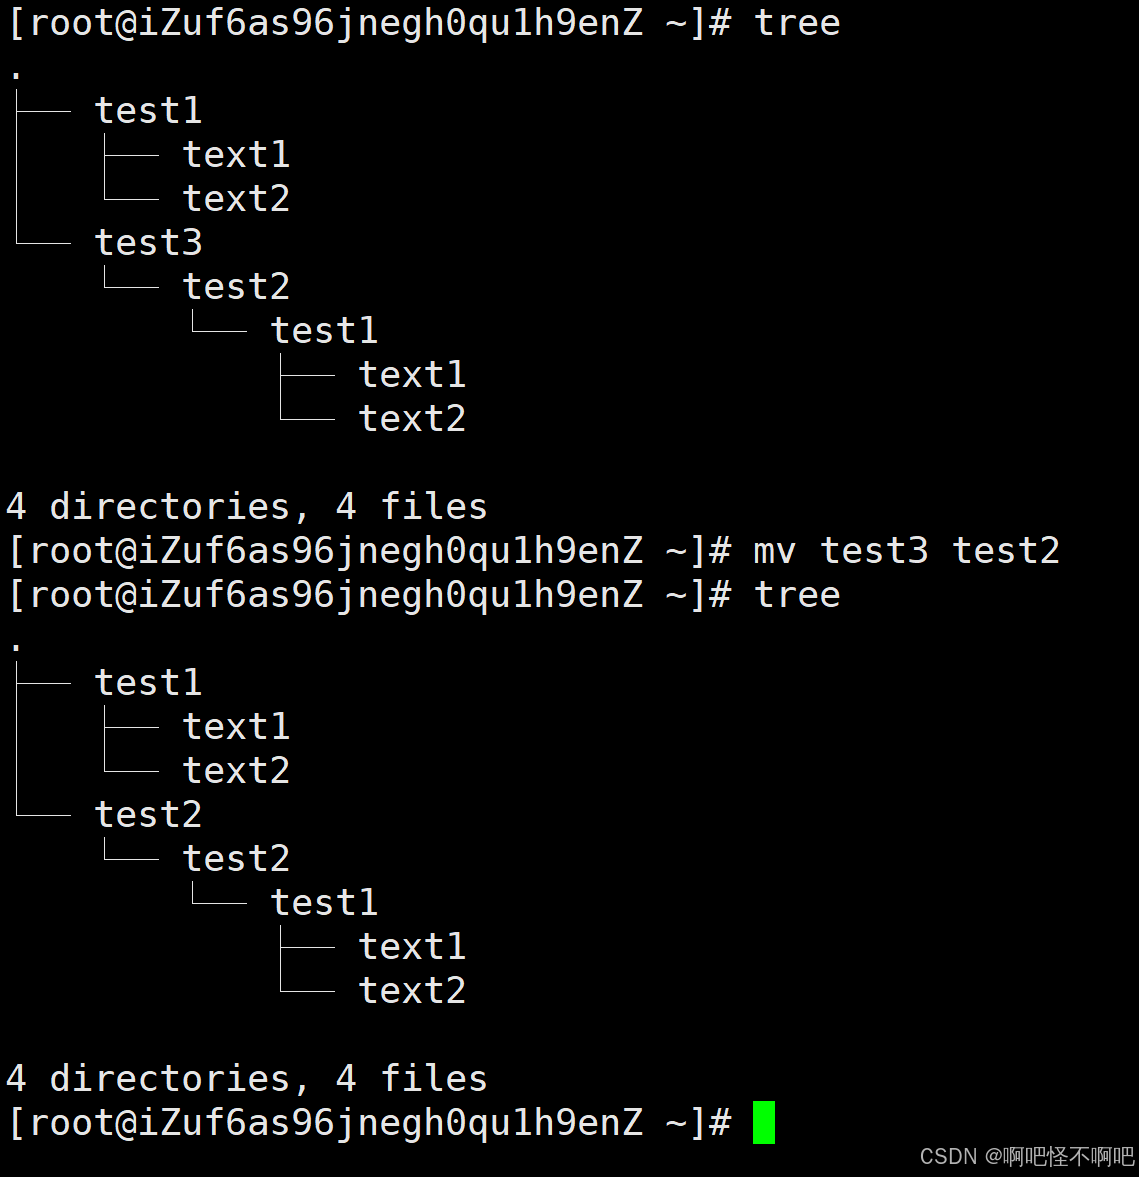The image size is (1139, 1177).
Task: Click the green terminal cursor block
Action: [x=763, y=1122]
